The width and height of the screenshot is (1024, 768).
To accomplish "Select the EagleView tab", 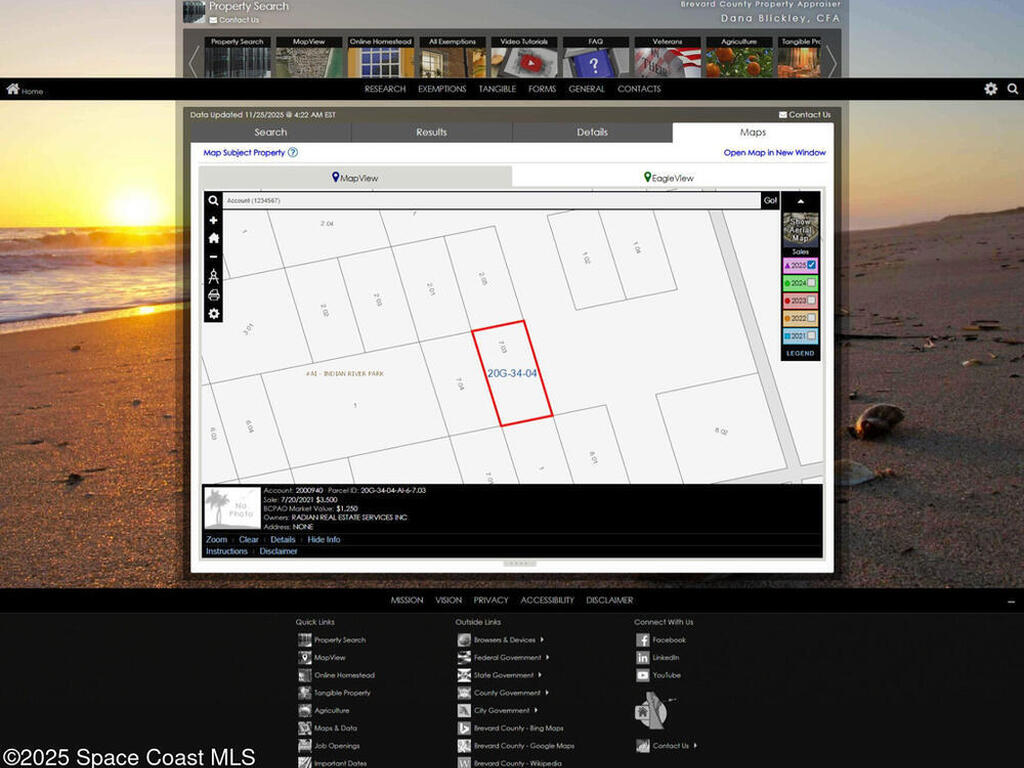I will point(670,178).
